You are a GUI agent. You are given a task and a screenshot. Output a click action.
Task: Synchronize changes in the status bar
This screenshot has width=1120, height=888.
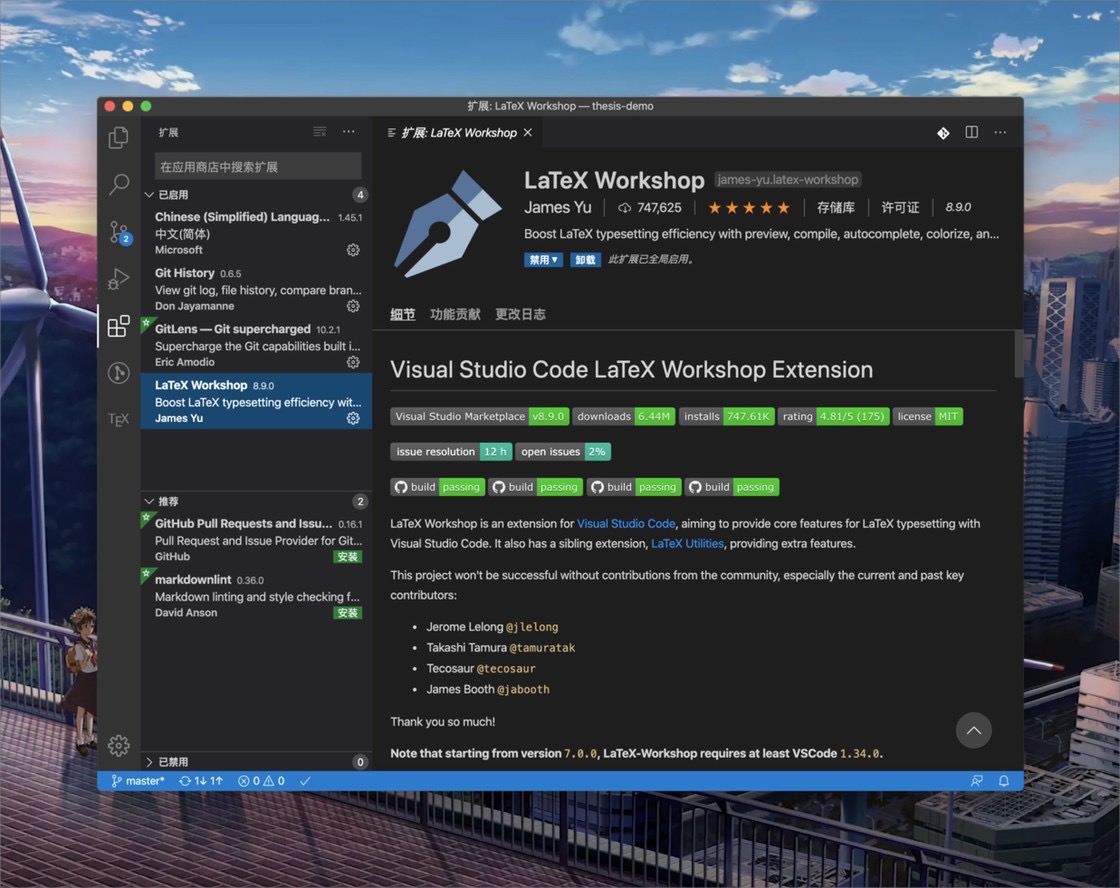201,781
